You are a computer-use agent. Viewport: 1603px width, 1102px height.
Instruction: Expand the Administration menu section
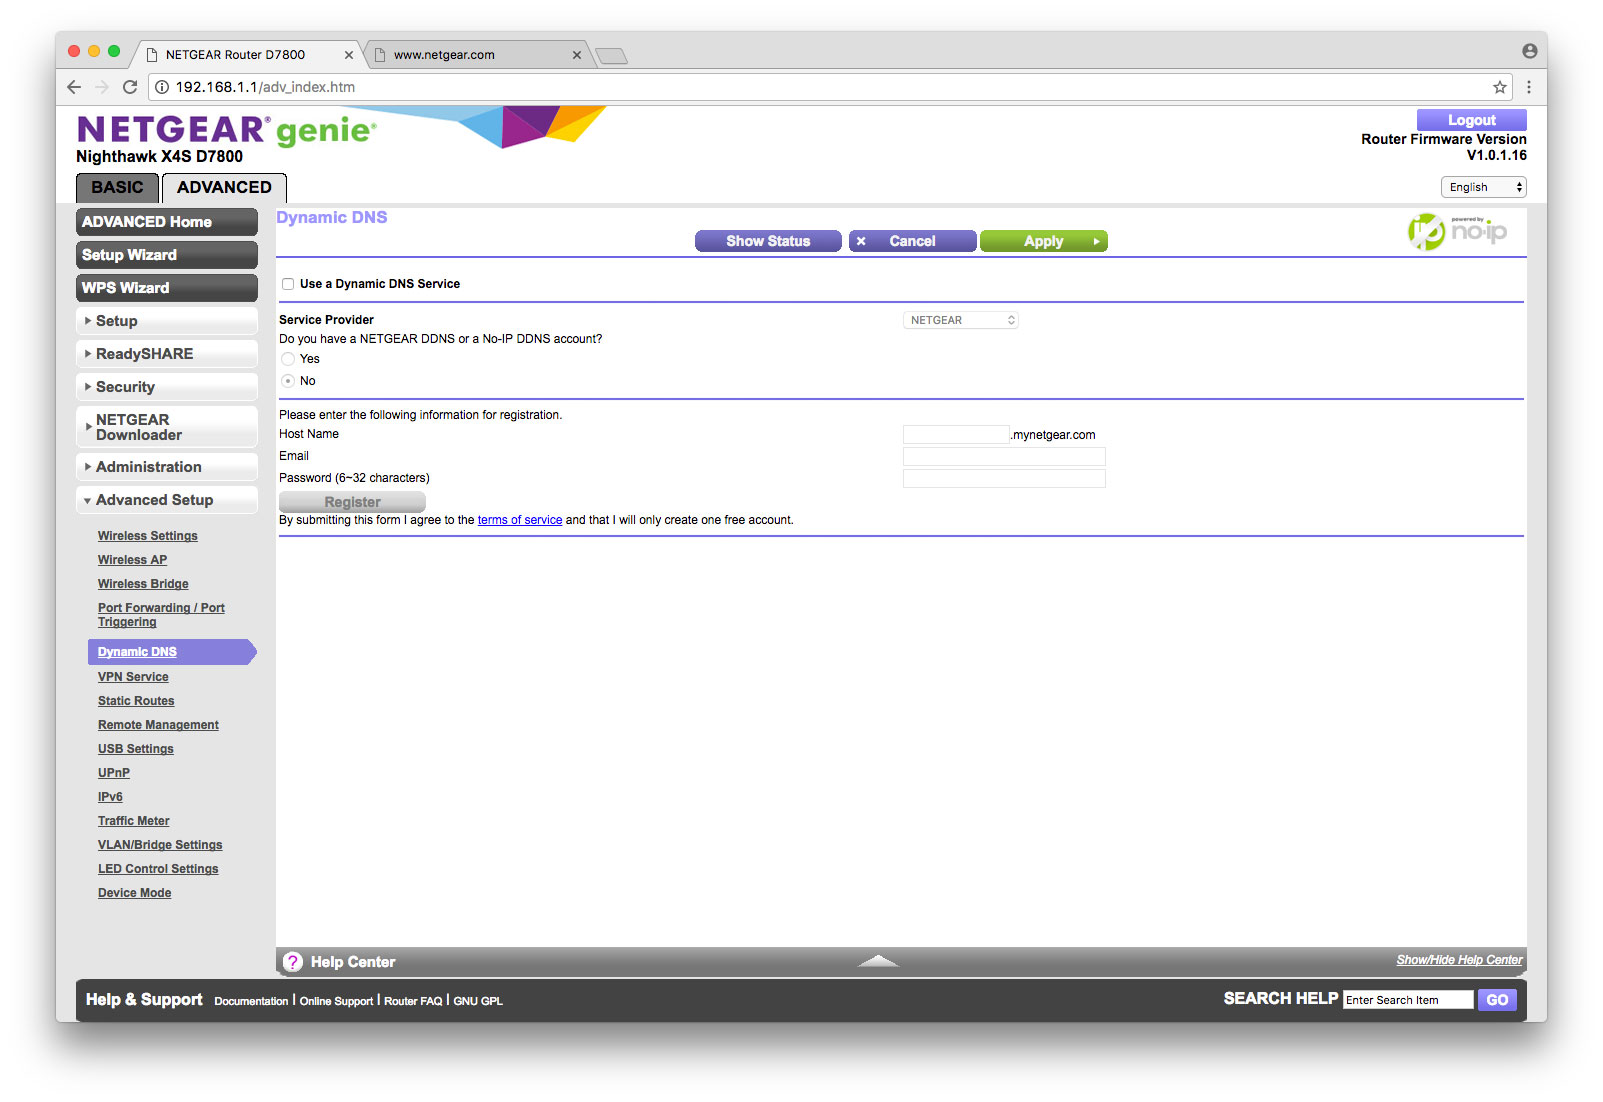coord(167,467)
